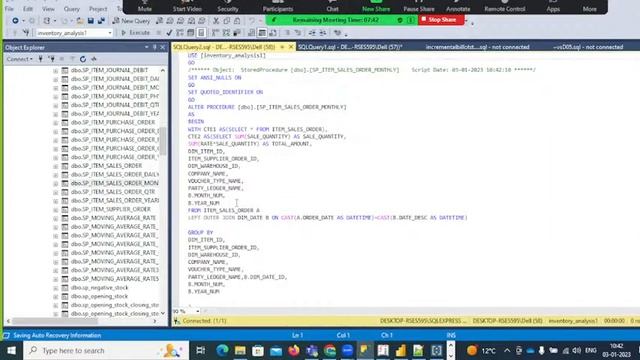Click the Execute query button

[136, 33]
